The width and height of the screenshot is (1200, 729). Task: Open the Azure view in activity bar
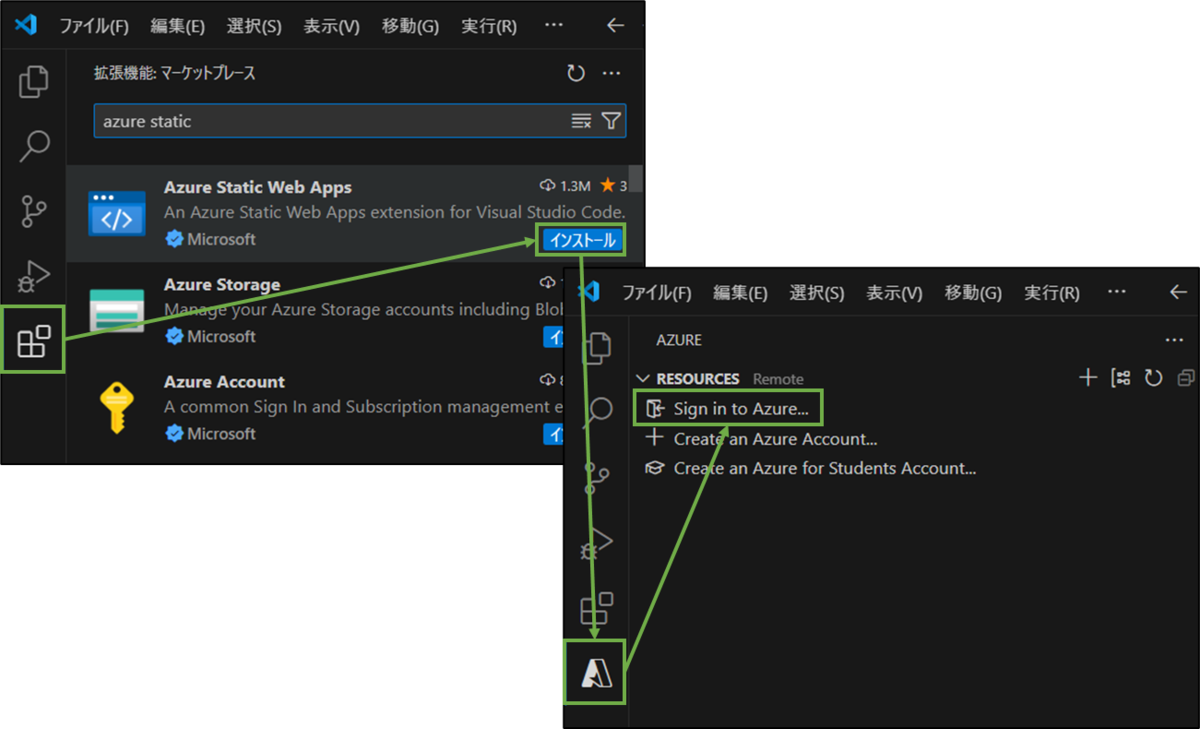click(x=597, y=672)
